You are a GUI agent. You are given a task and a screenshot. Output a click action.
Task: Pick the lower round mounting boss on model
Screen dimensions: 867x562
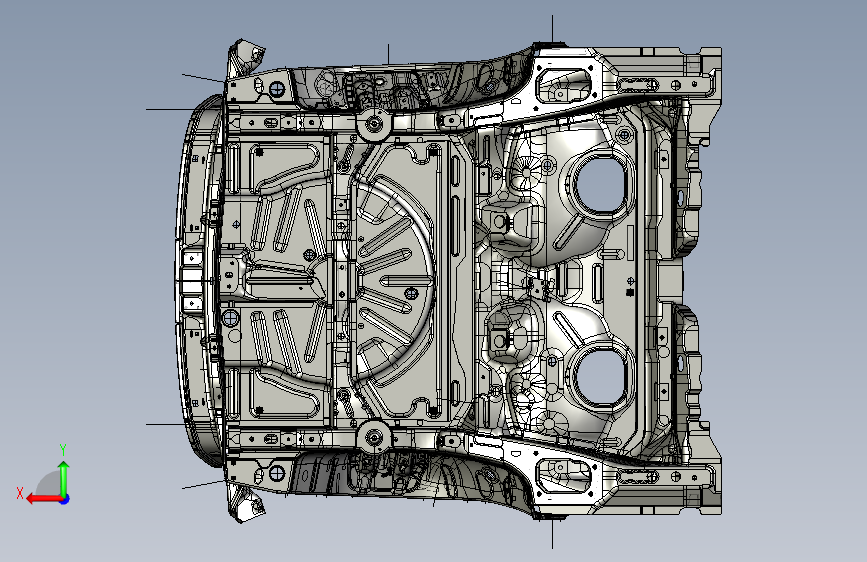point(374,438)
